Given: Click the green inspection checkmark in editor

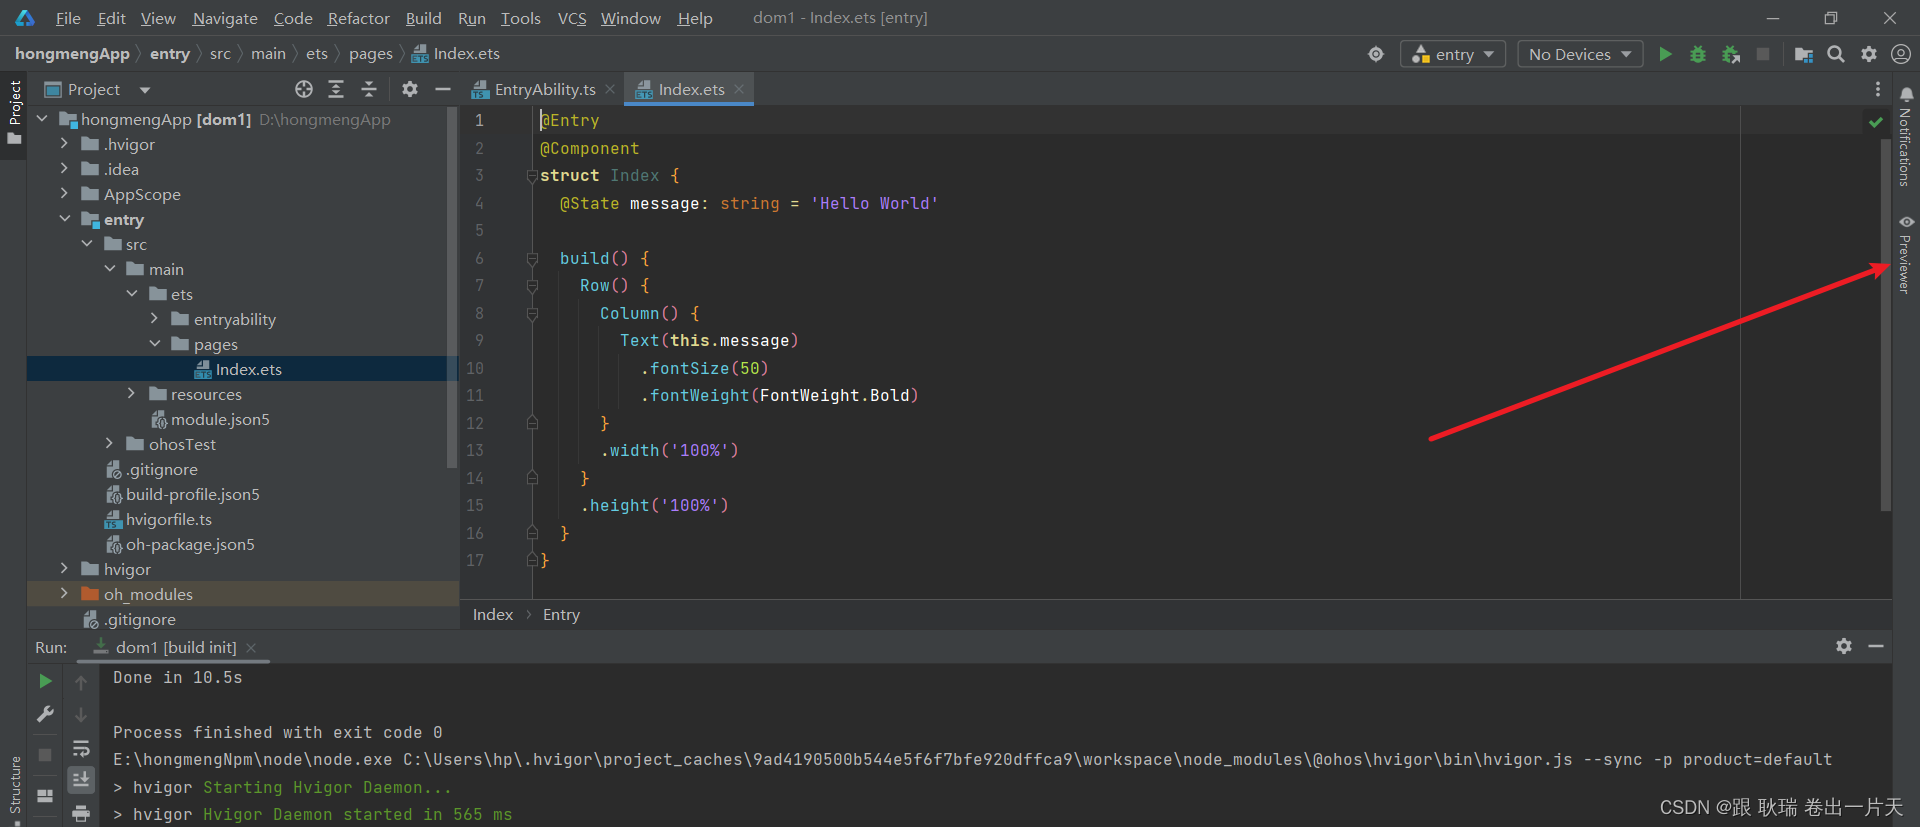Looking at the screenshot, I should coord(1875,121).
